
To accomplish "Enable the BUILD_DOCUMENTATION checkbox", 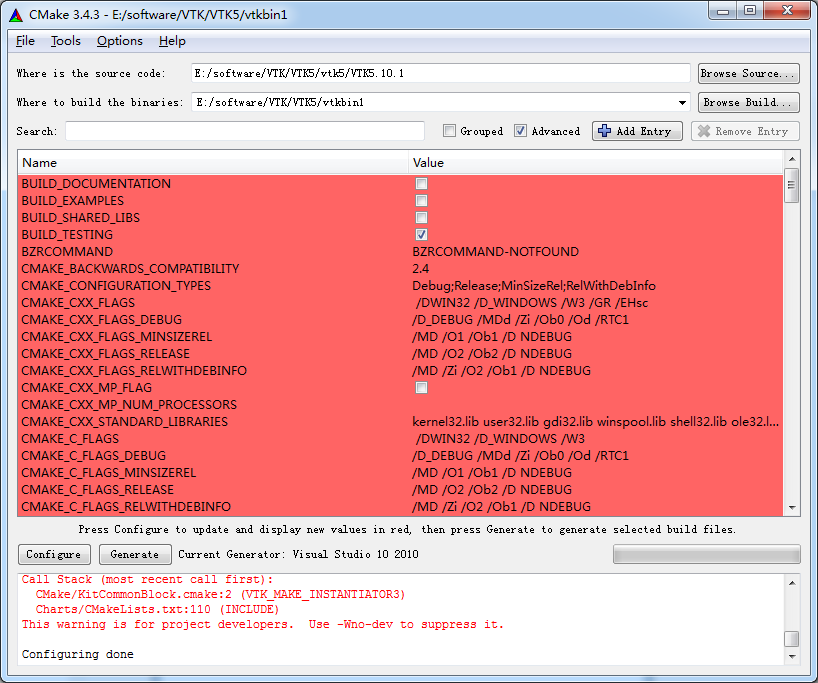I will point(422,184).
